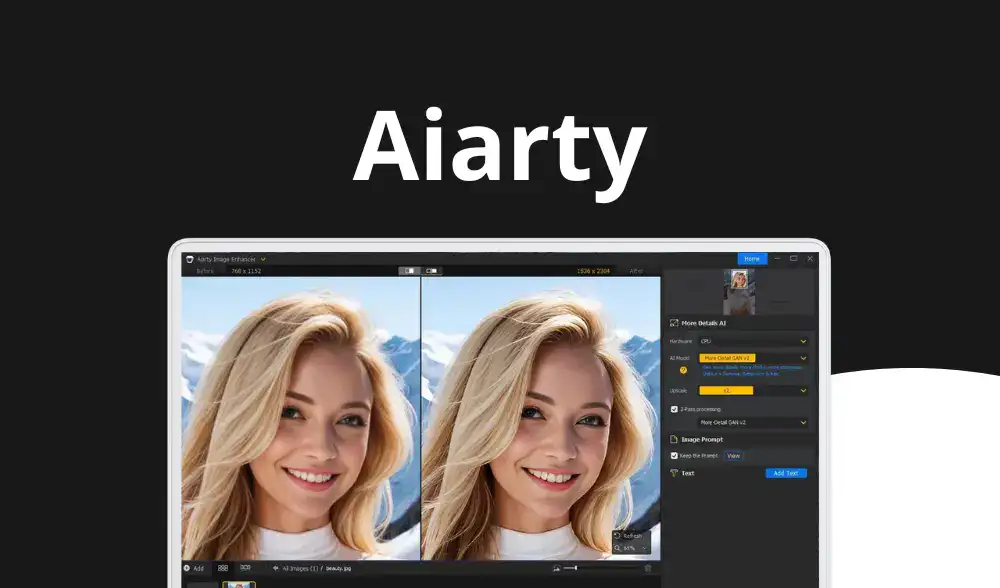
Task: Select the split before/after view icon
Action: [x=409, y=271]
